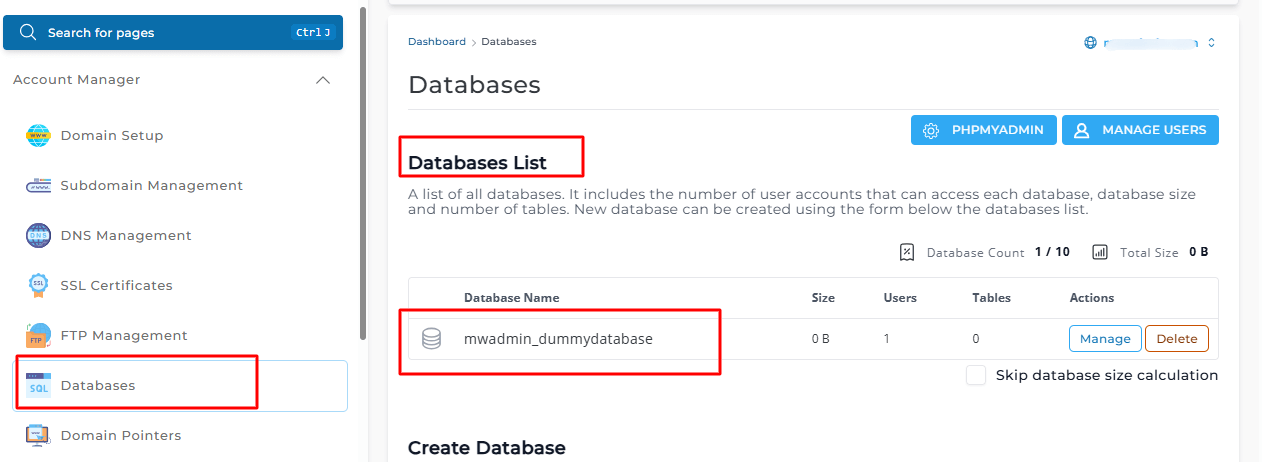
Task: Click the Total Size chart icon
Action: (1100, 252)
